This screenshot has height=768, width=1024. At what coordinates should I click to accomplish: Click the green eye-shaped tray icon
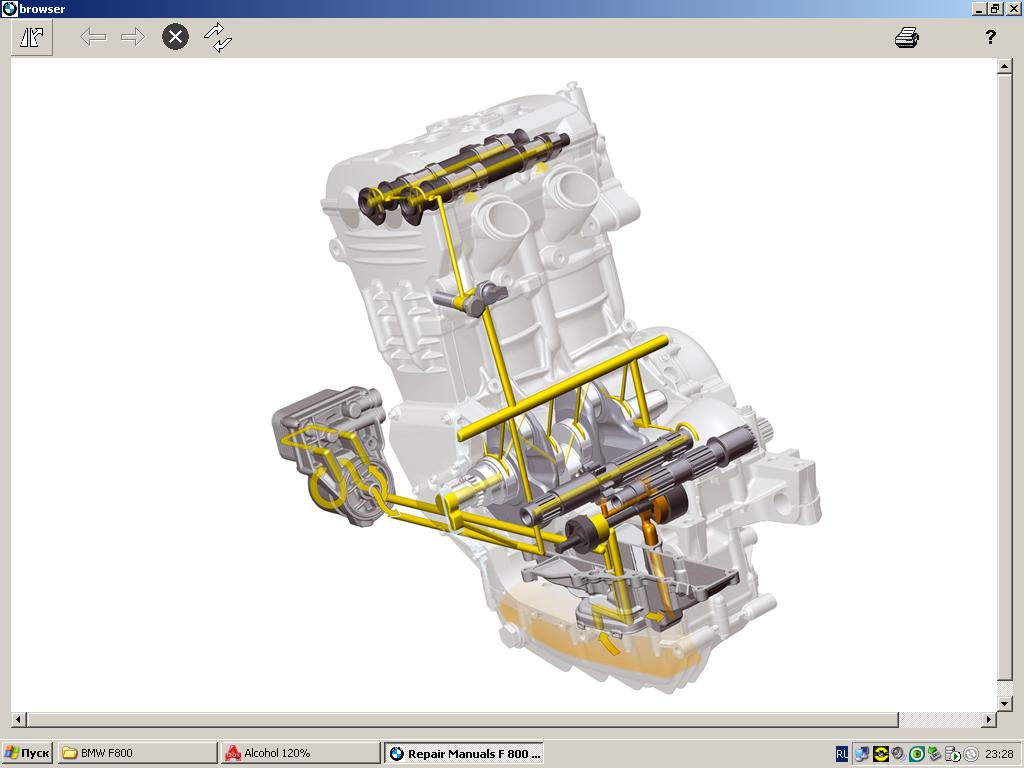916,754
